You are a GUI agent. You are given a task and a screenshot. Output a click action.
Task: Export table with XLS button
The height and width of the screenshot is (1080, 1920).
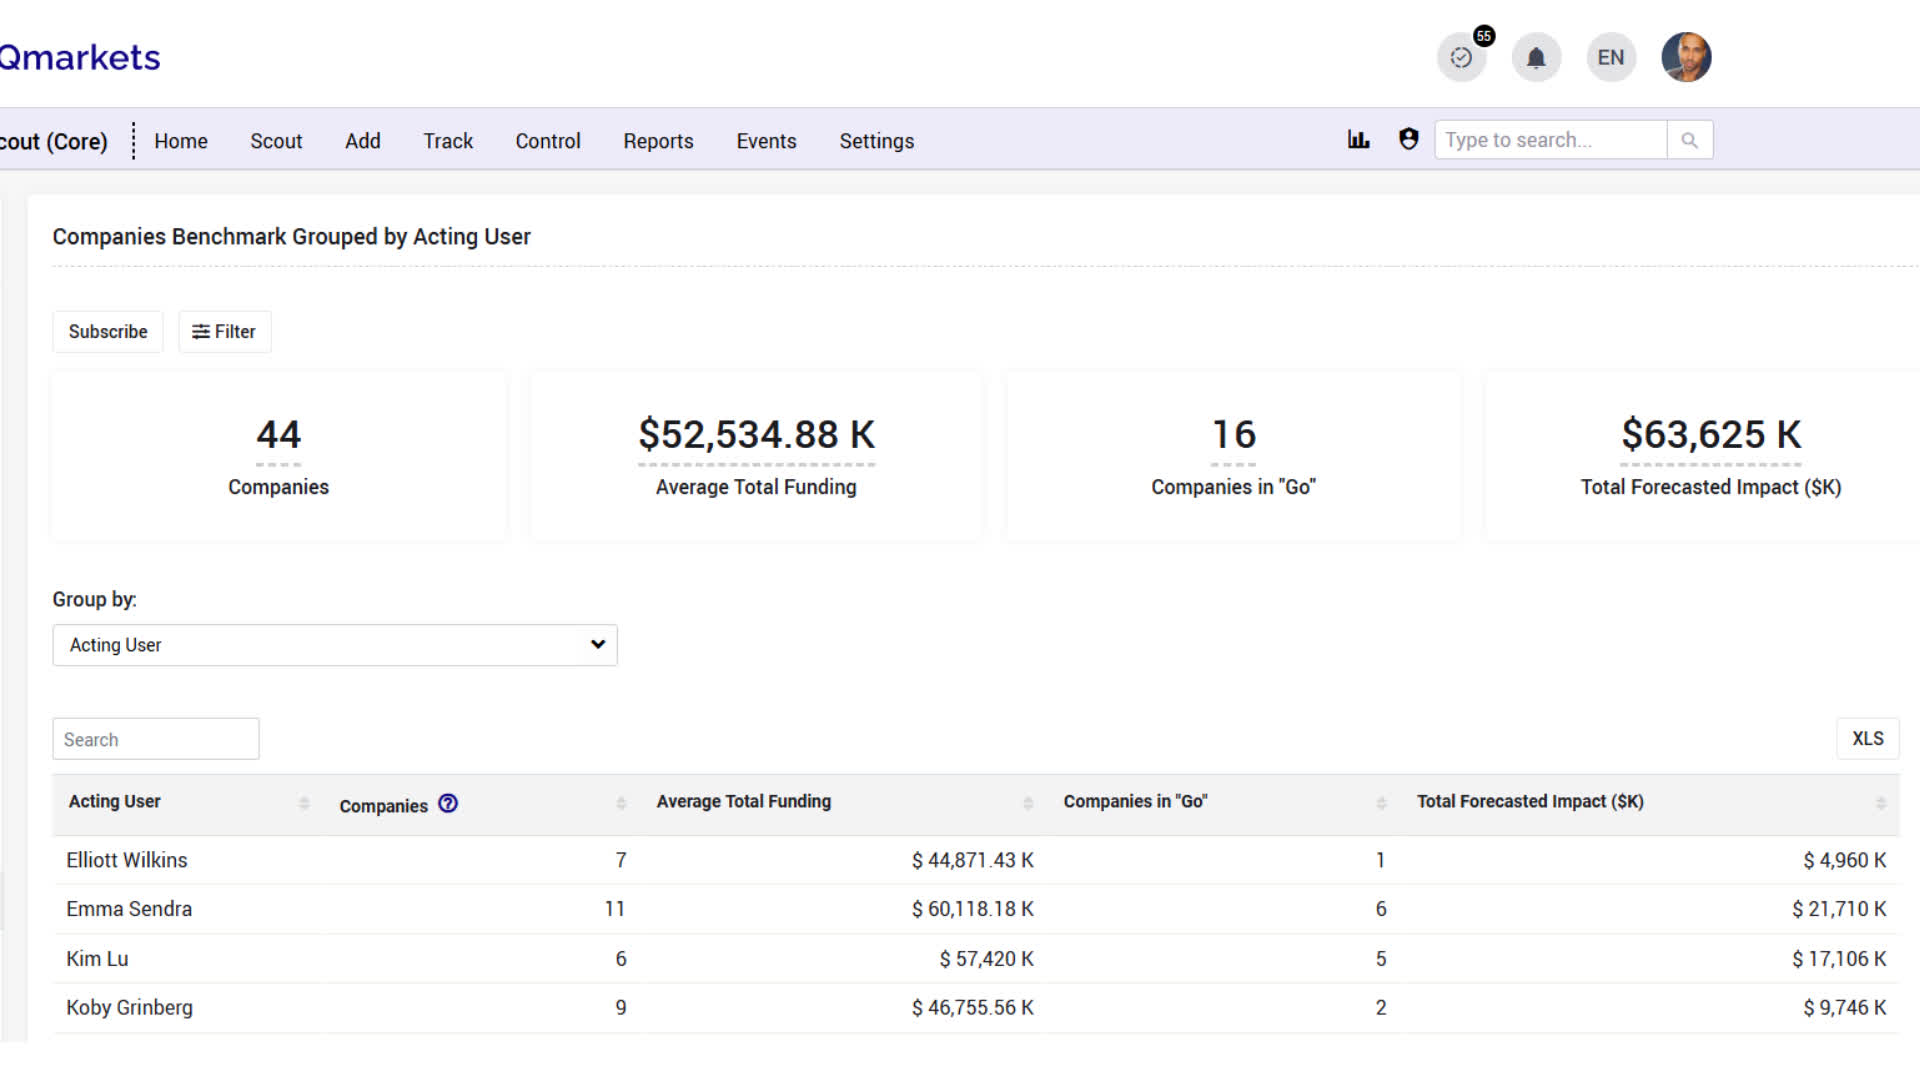[1867, 739]
